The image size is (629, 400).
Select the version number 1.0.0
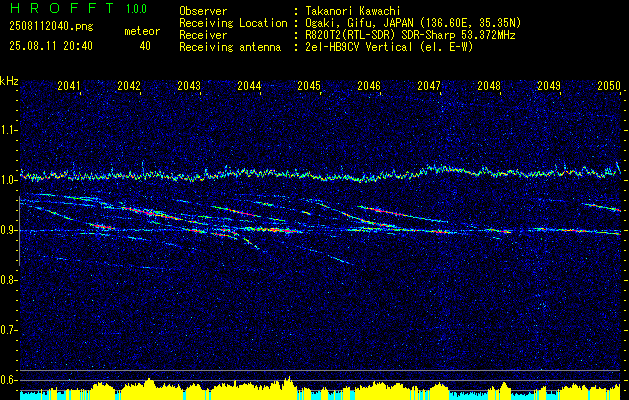(136, 9)
